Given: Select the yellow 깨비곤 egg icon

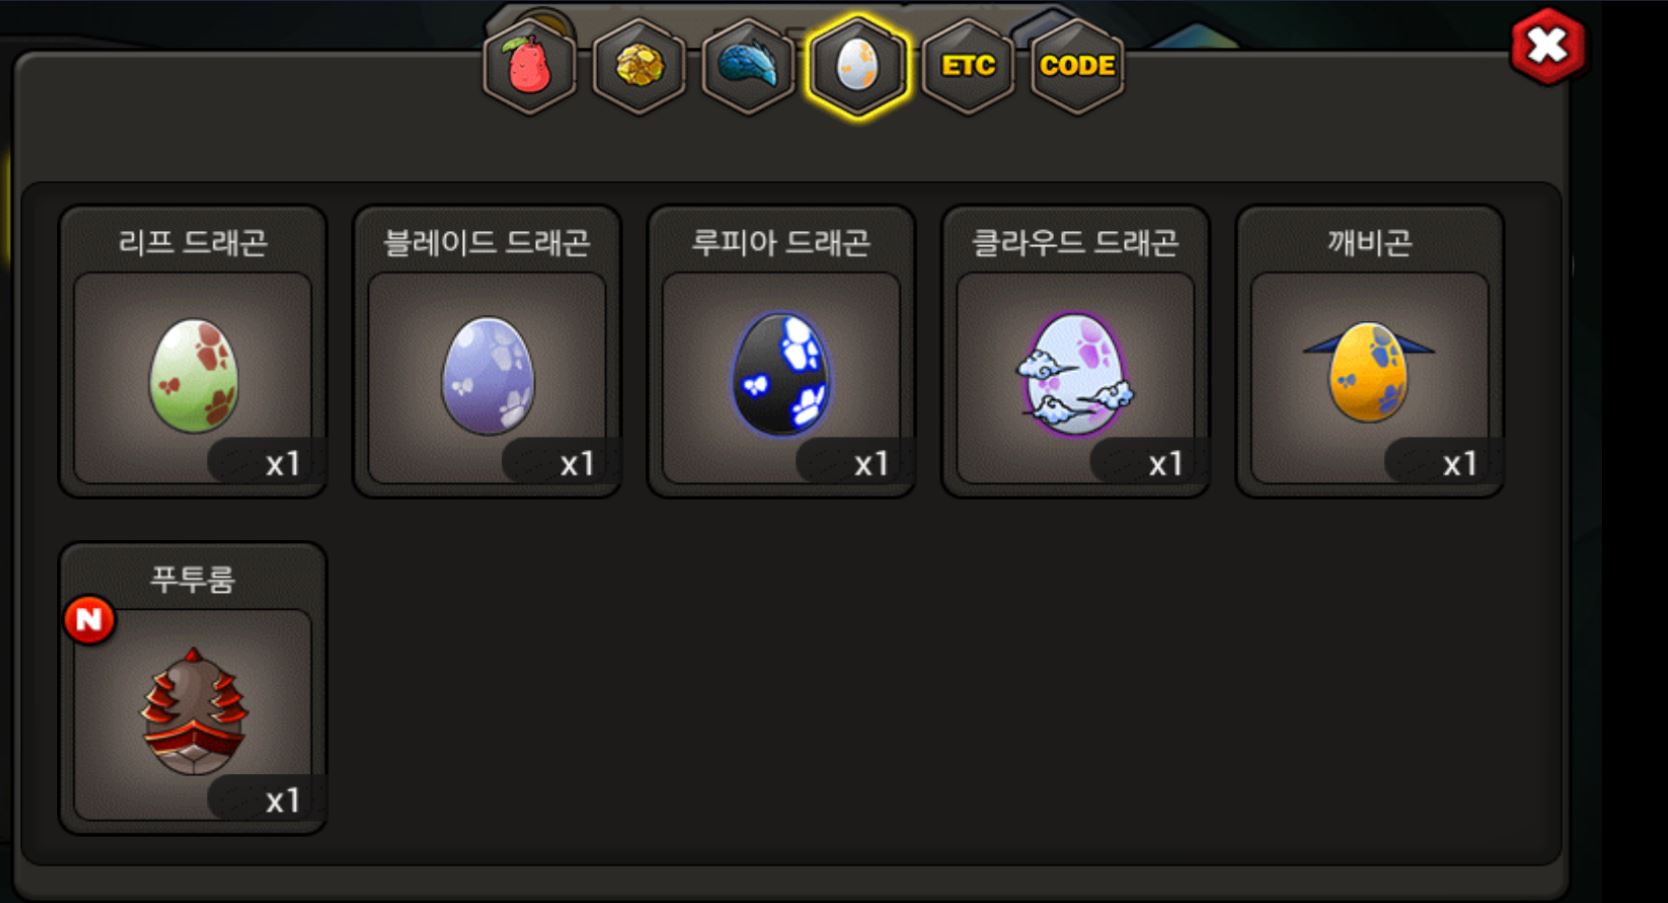Looking at the screenshot, I should click(1369, 372).
